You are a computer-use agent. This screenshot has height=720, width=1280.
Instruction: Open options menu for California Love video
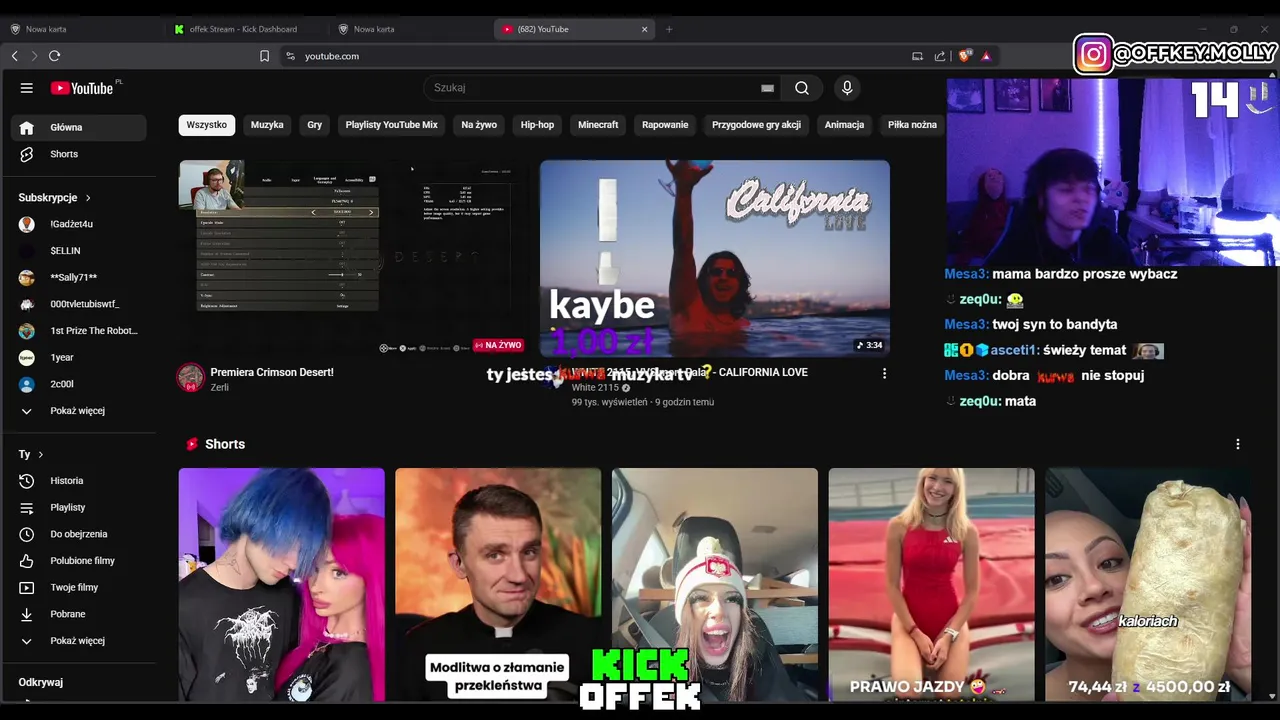pyautogui.click(x=884, y=373)
